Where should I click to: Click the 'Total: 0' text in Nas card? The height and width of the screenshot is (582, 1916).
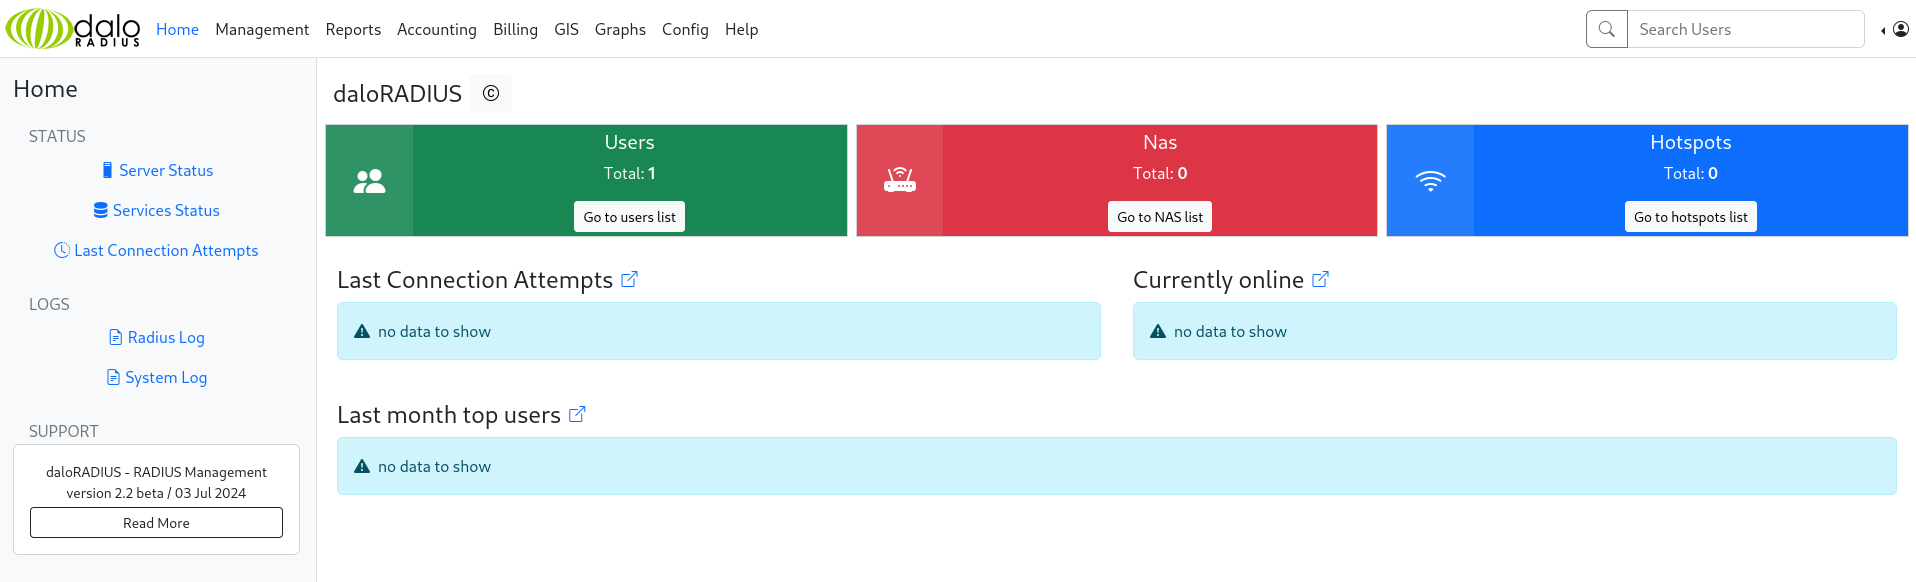point(1160,173)
